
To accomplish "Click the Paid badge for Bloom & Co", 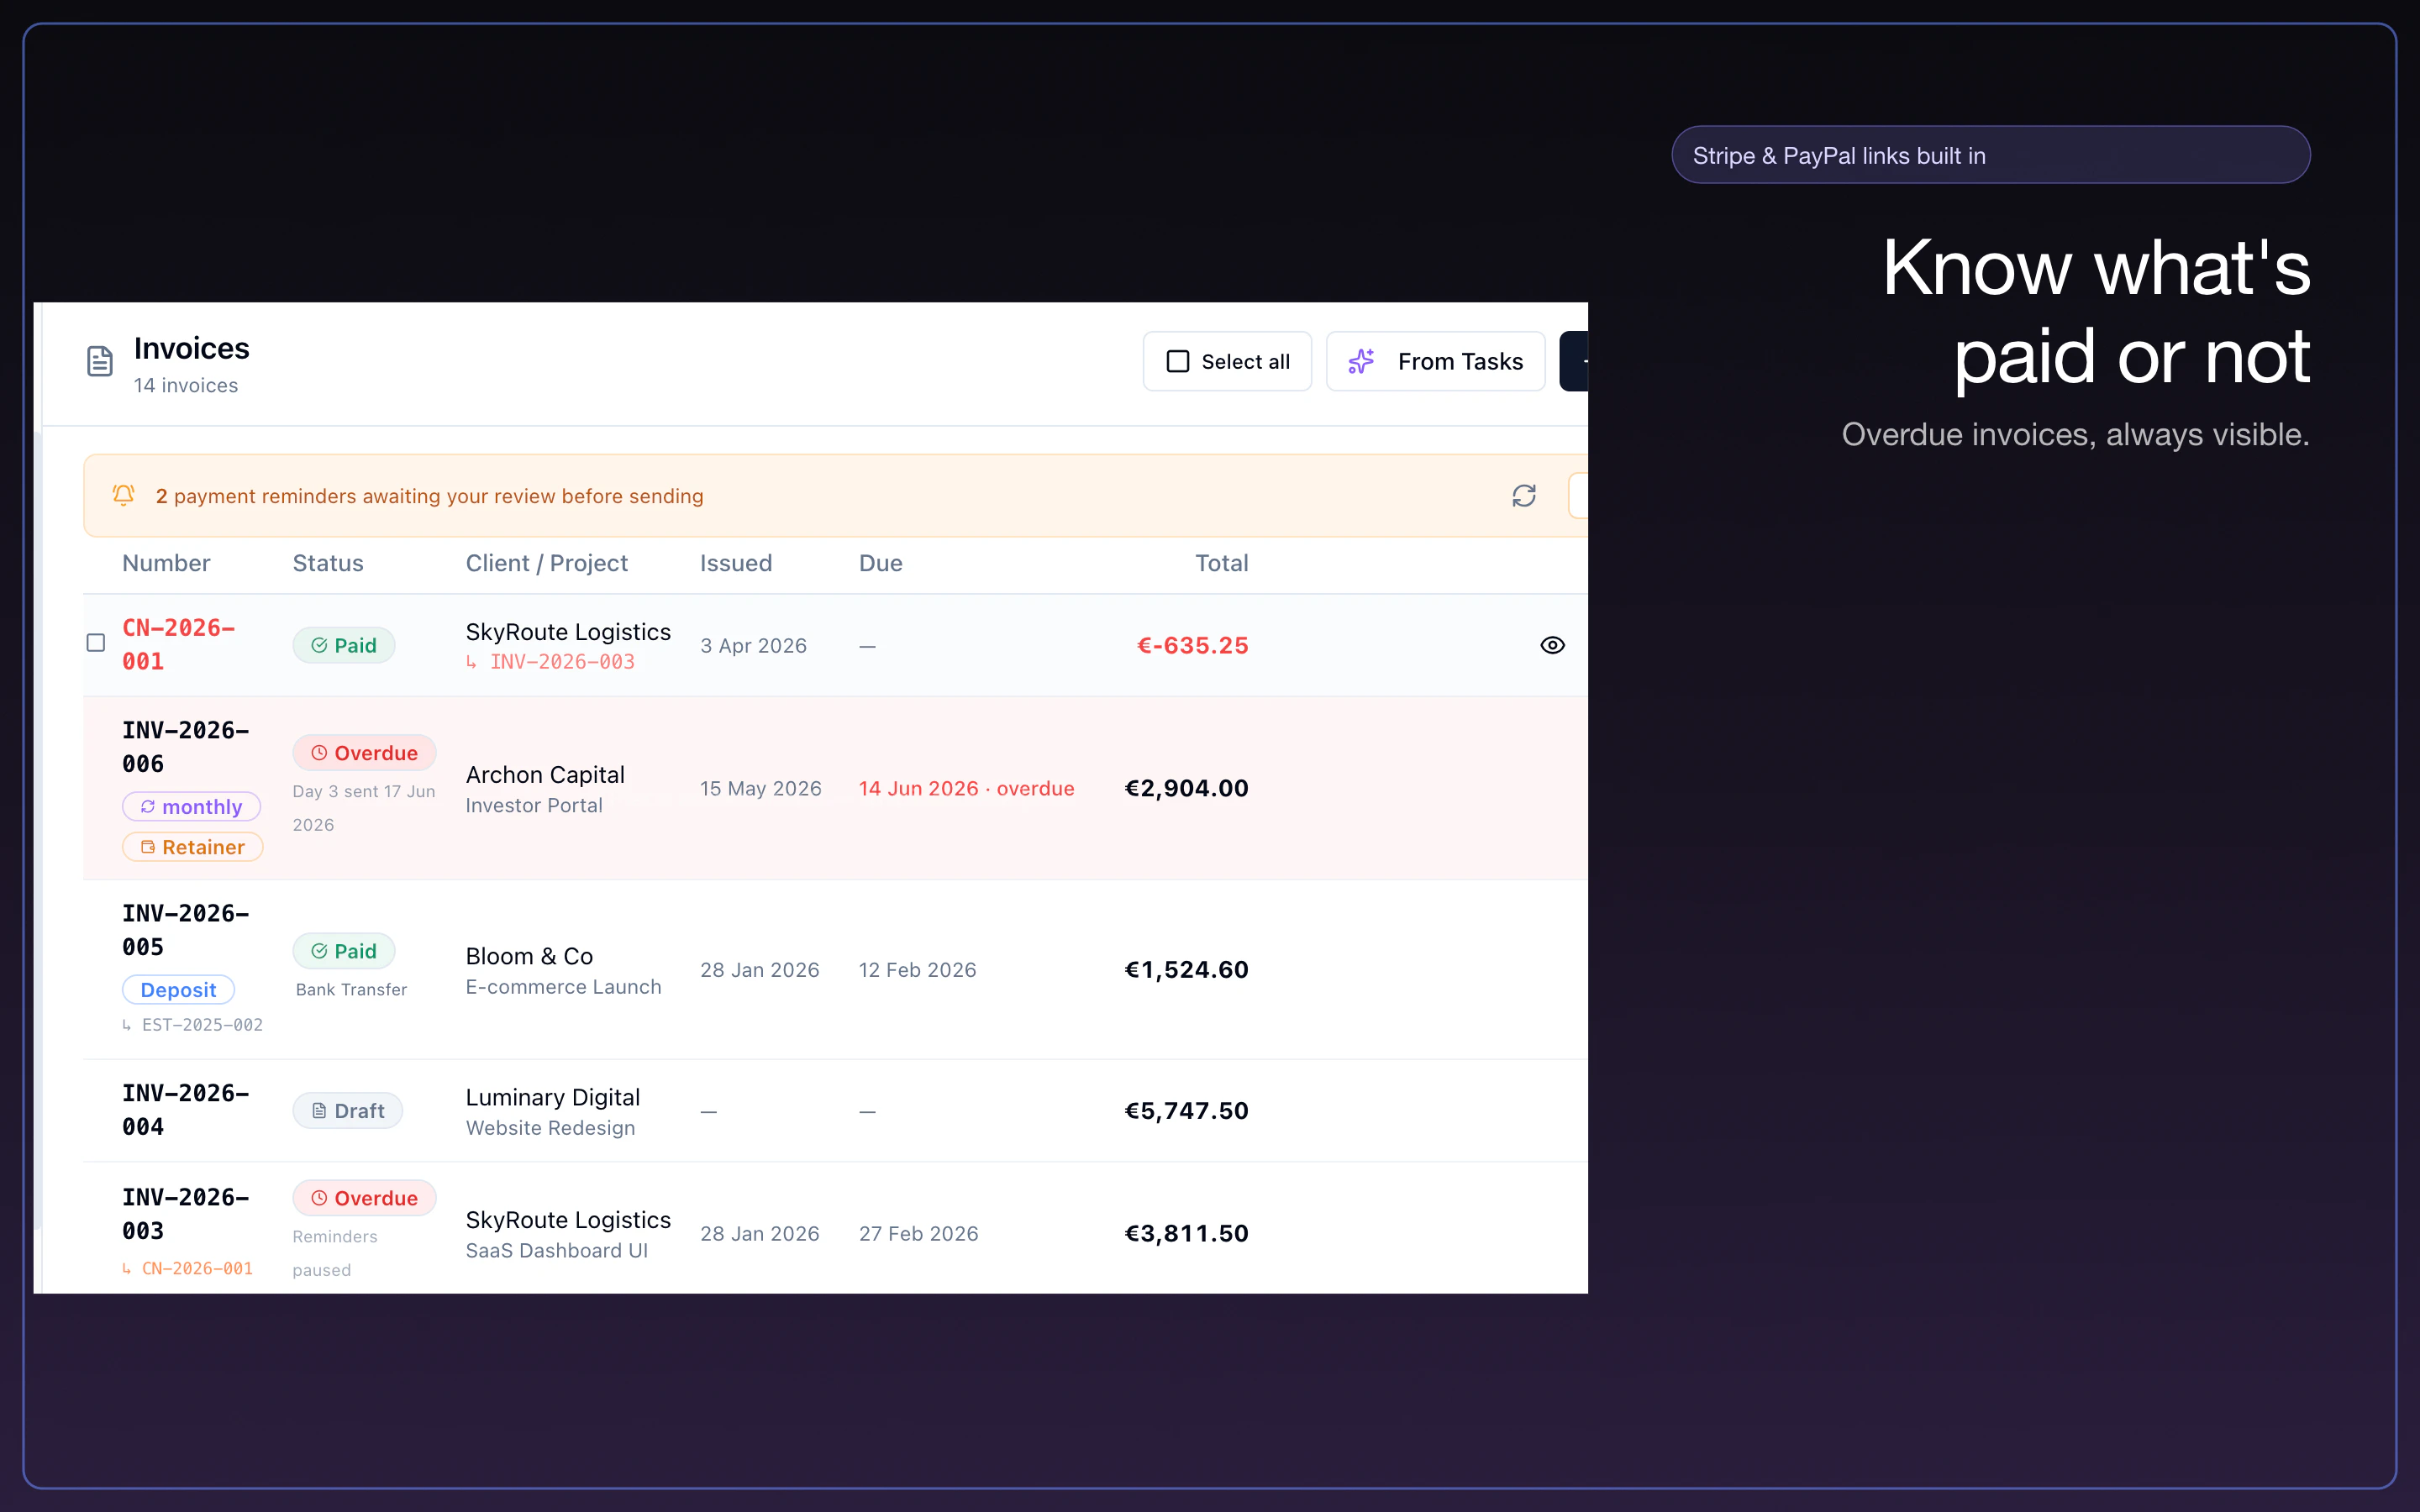I will (343, 951).
